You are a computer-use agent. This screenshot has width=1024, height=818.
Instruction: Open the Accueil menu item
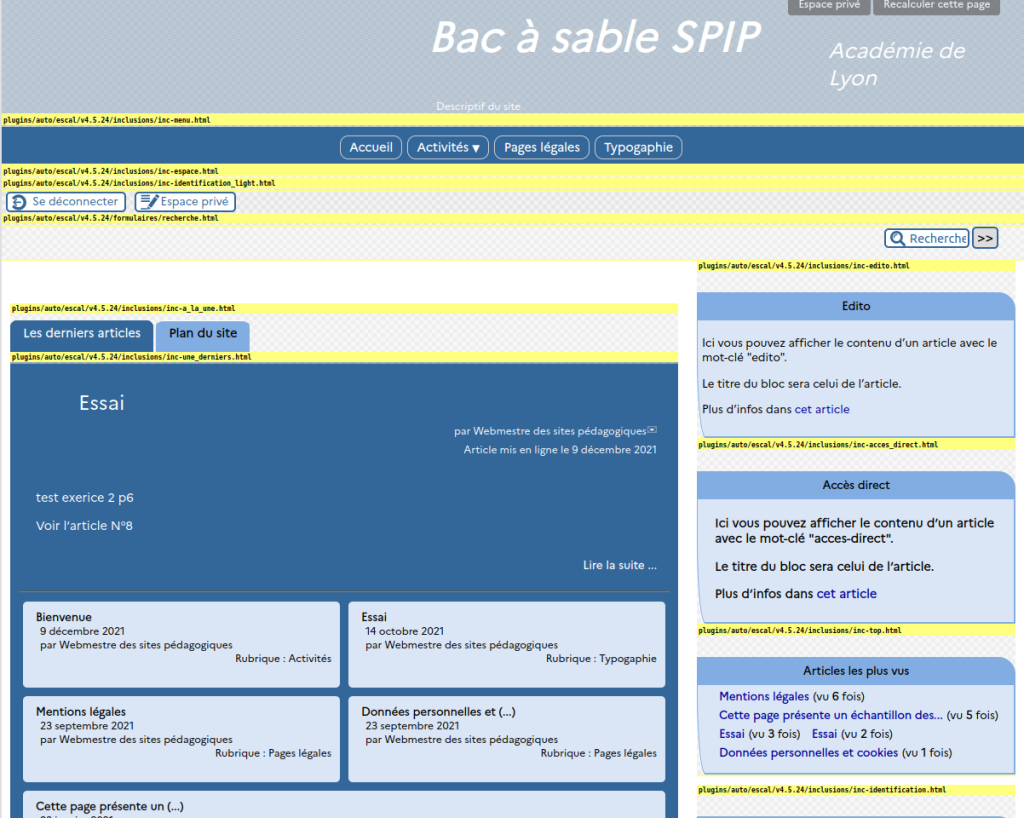coord(371,148)
